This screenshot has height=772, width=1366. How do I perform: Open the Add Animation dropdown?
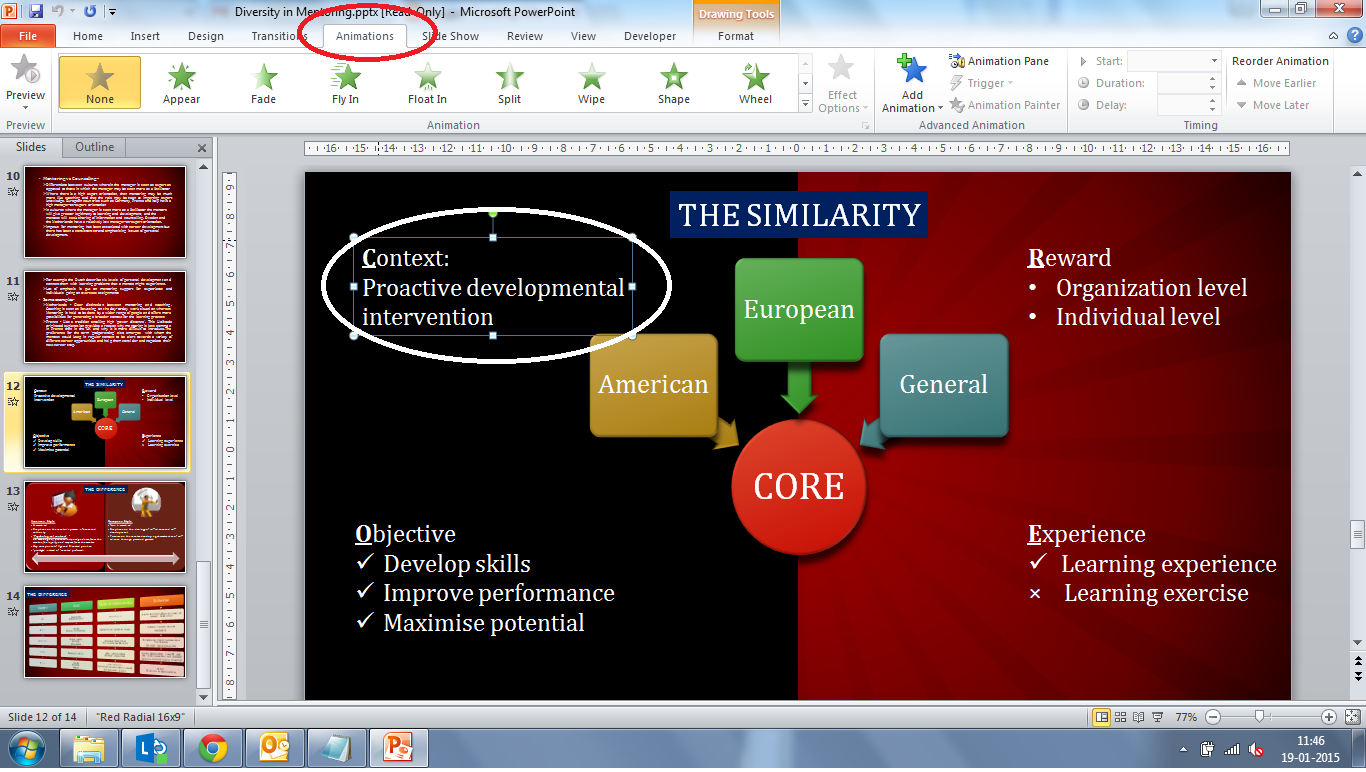click(912, 84)
